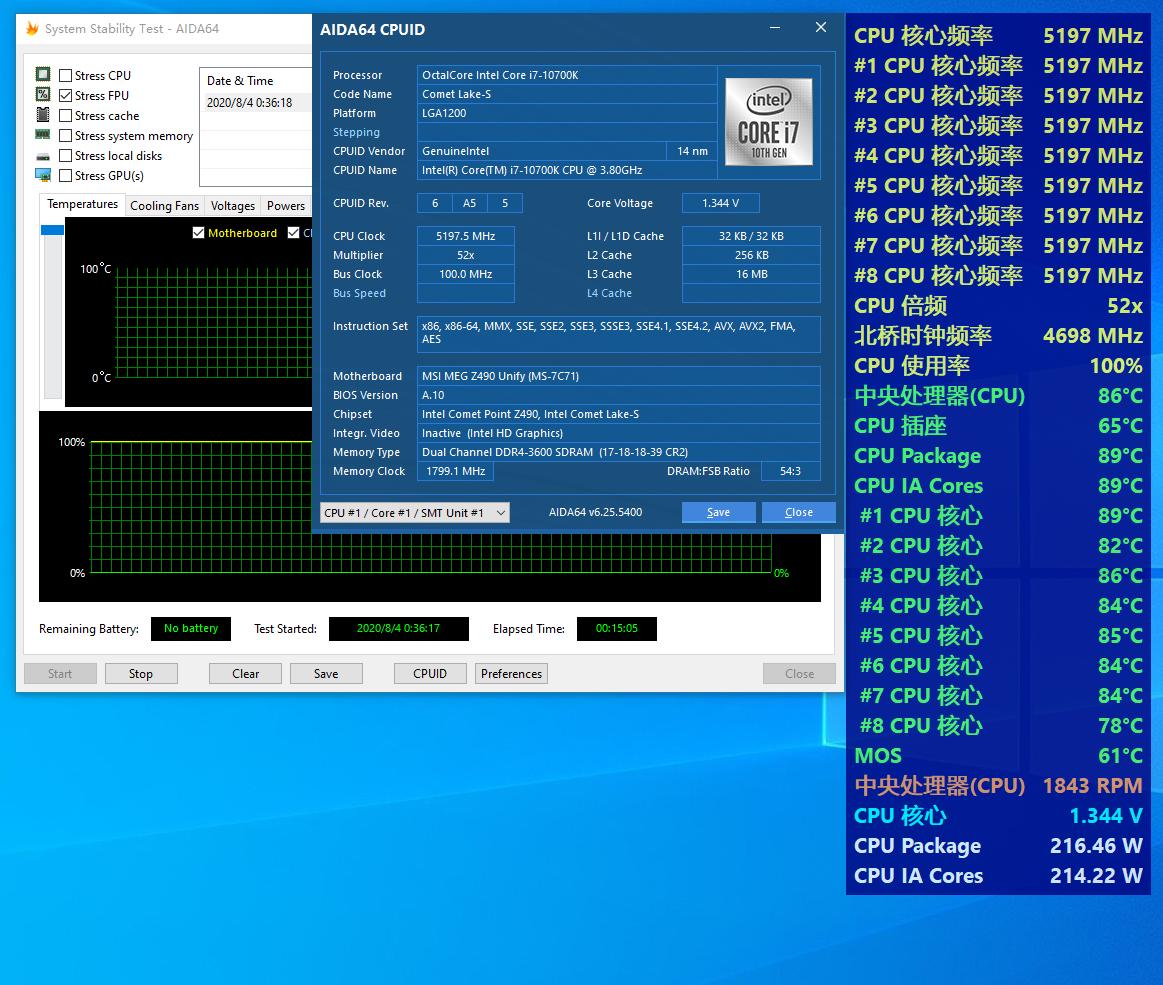Click the CPU Clock value 5197.5 MHz
Image resolution: width=1163 pixels, height=985 pixels.
coord(466,236)
